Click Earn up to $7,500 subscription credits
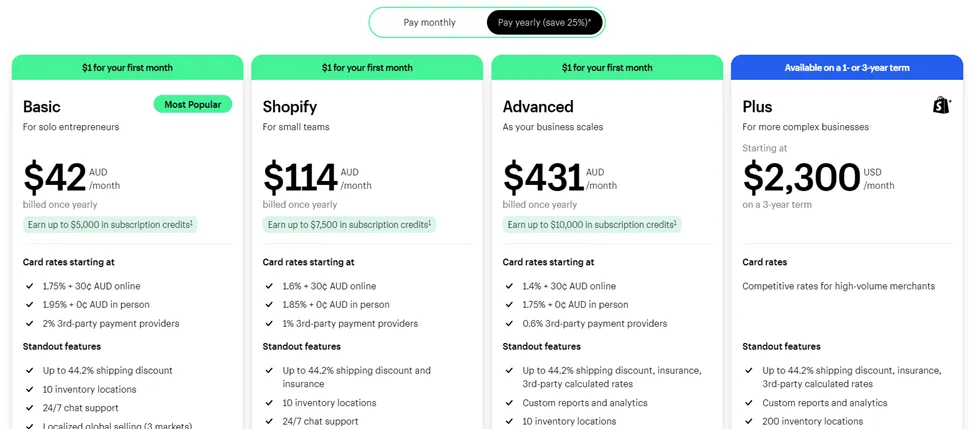 [350, 225]
